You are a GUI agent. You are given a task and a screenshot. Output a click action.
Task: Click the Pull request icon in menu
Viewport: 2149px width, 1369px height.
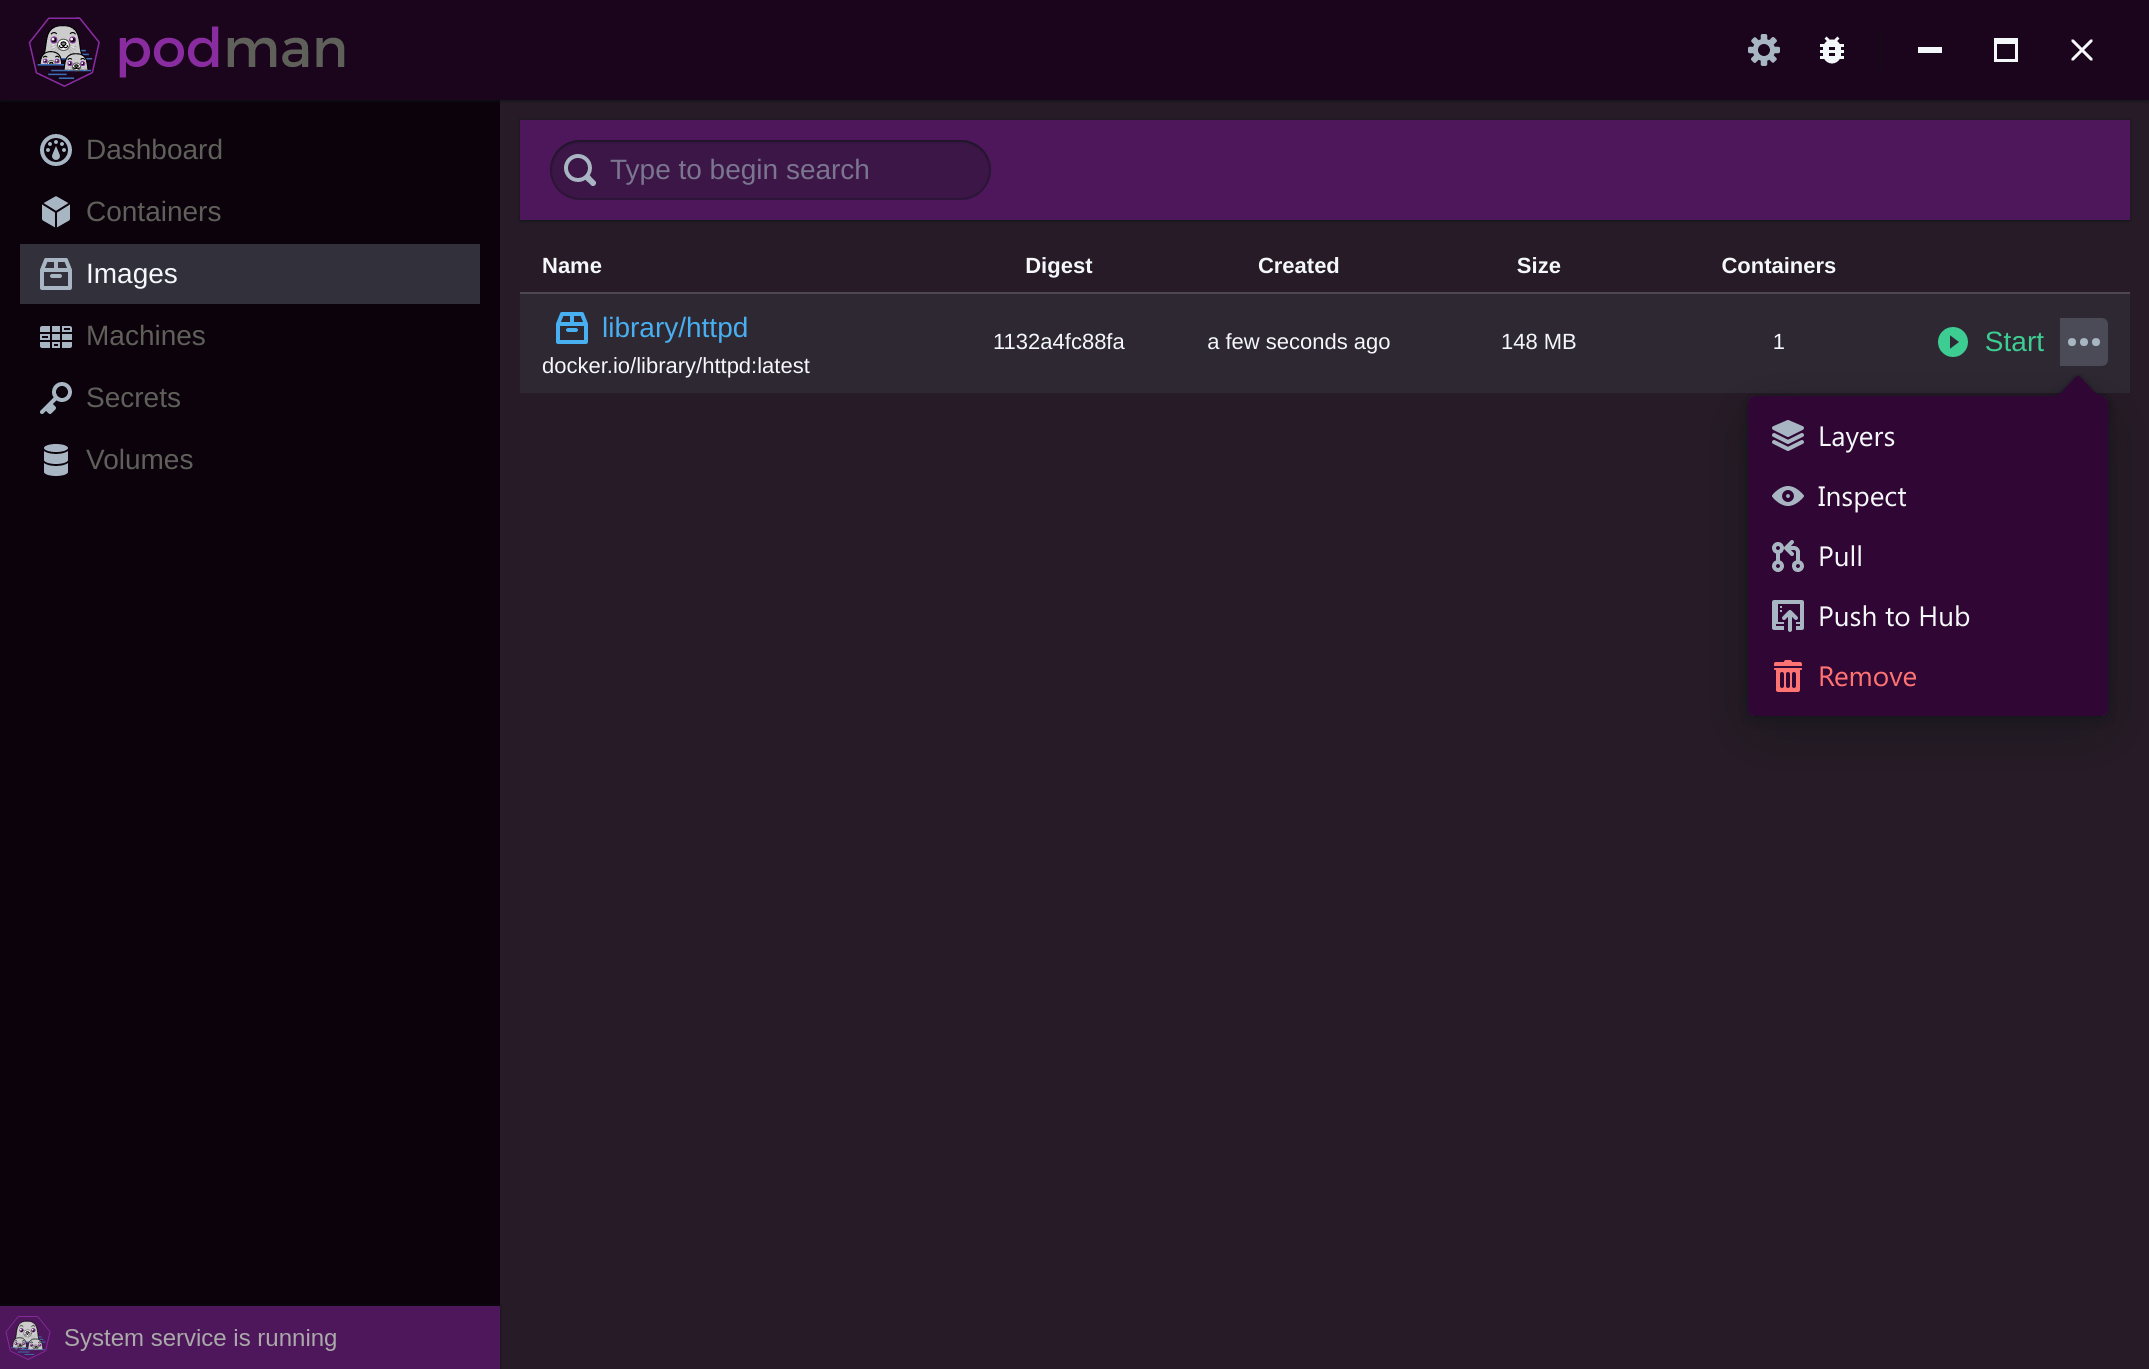(x=1788, y=556)
